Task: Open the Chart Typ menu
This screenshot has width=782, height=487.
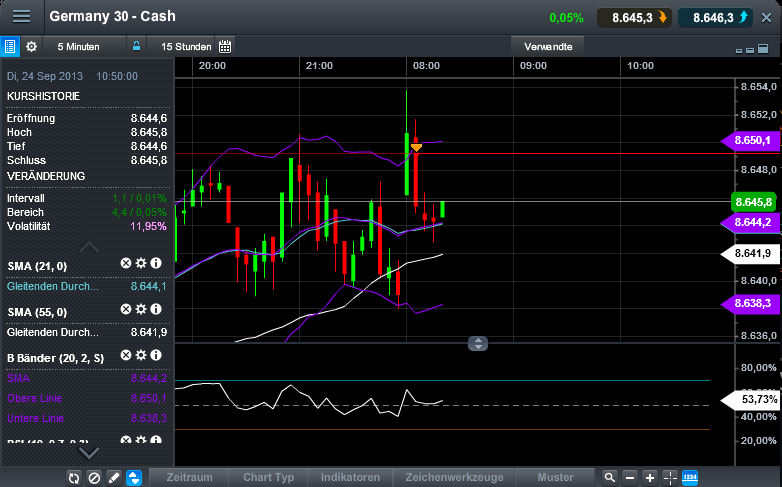Action: click(268, 478)
